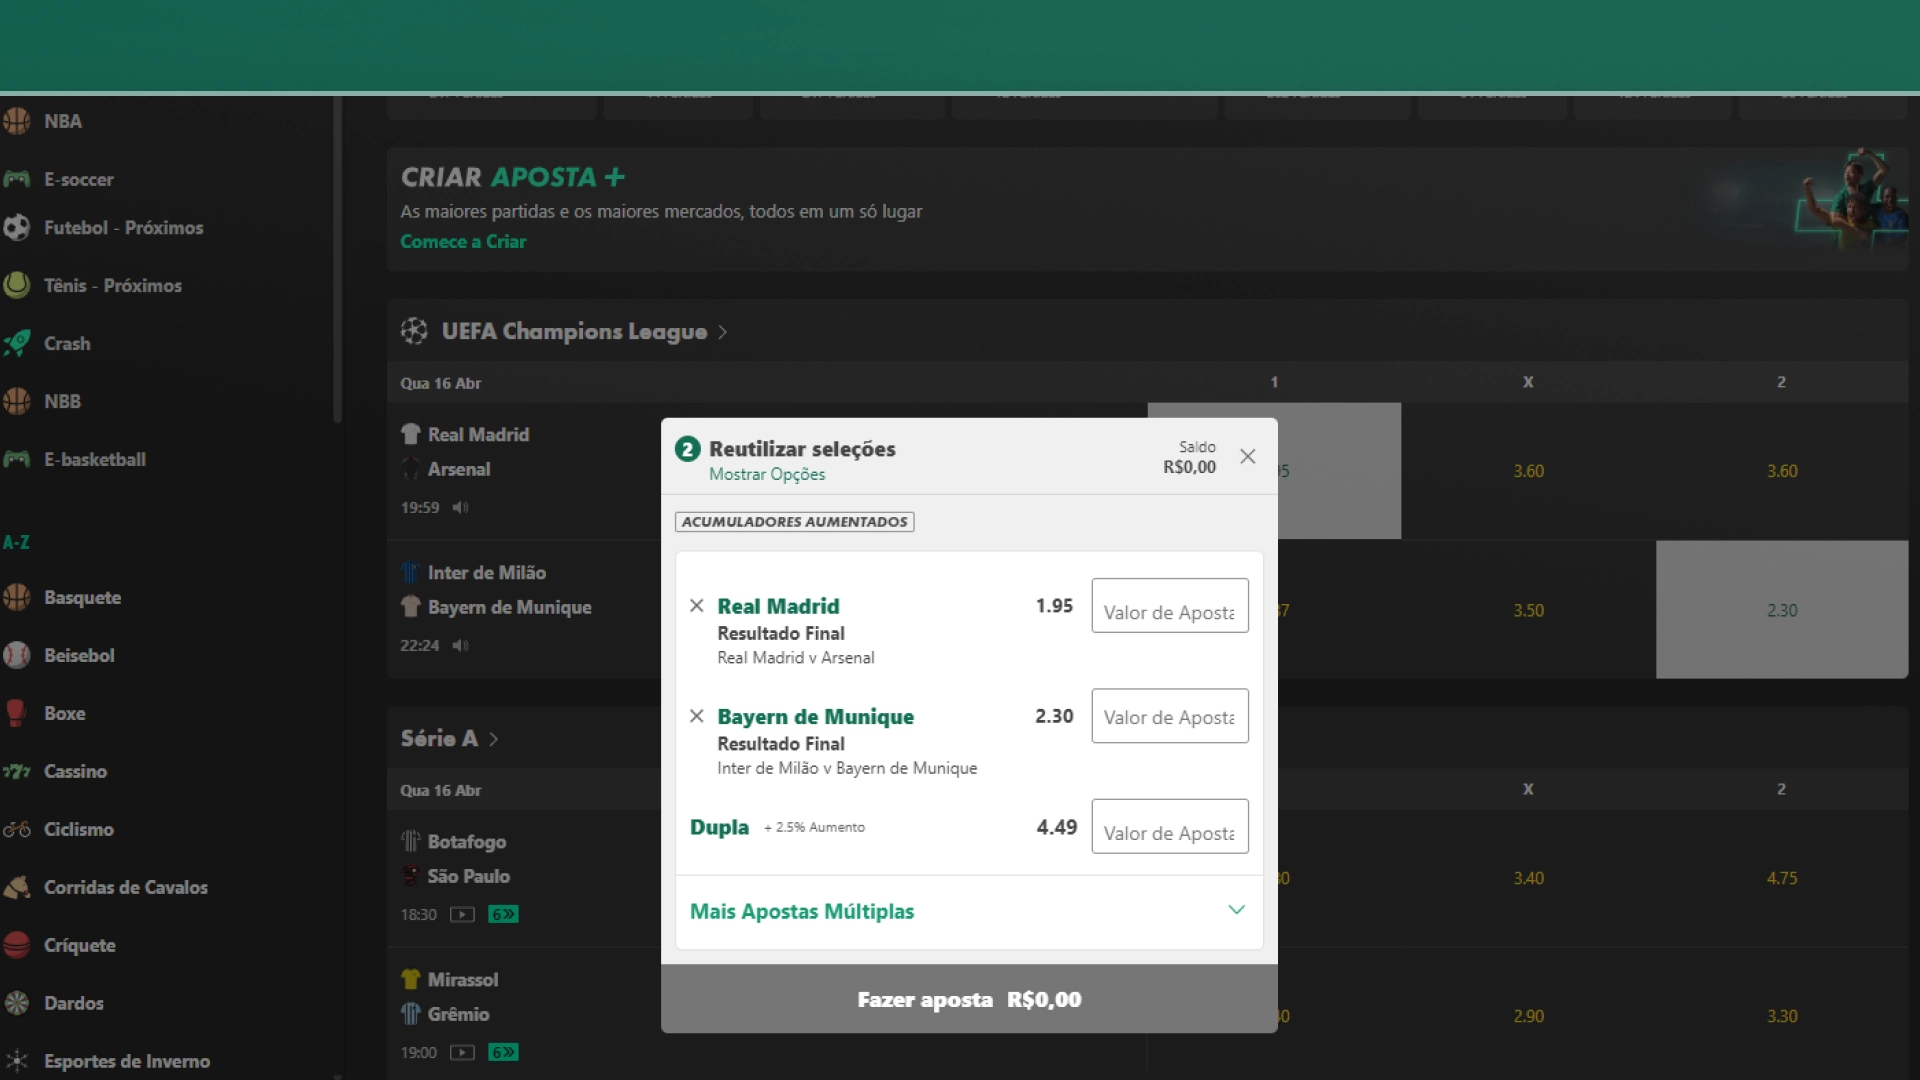Click the live video icon for Botafogo match
1920x1080 pixels.
coord(462,914)
